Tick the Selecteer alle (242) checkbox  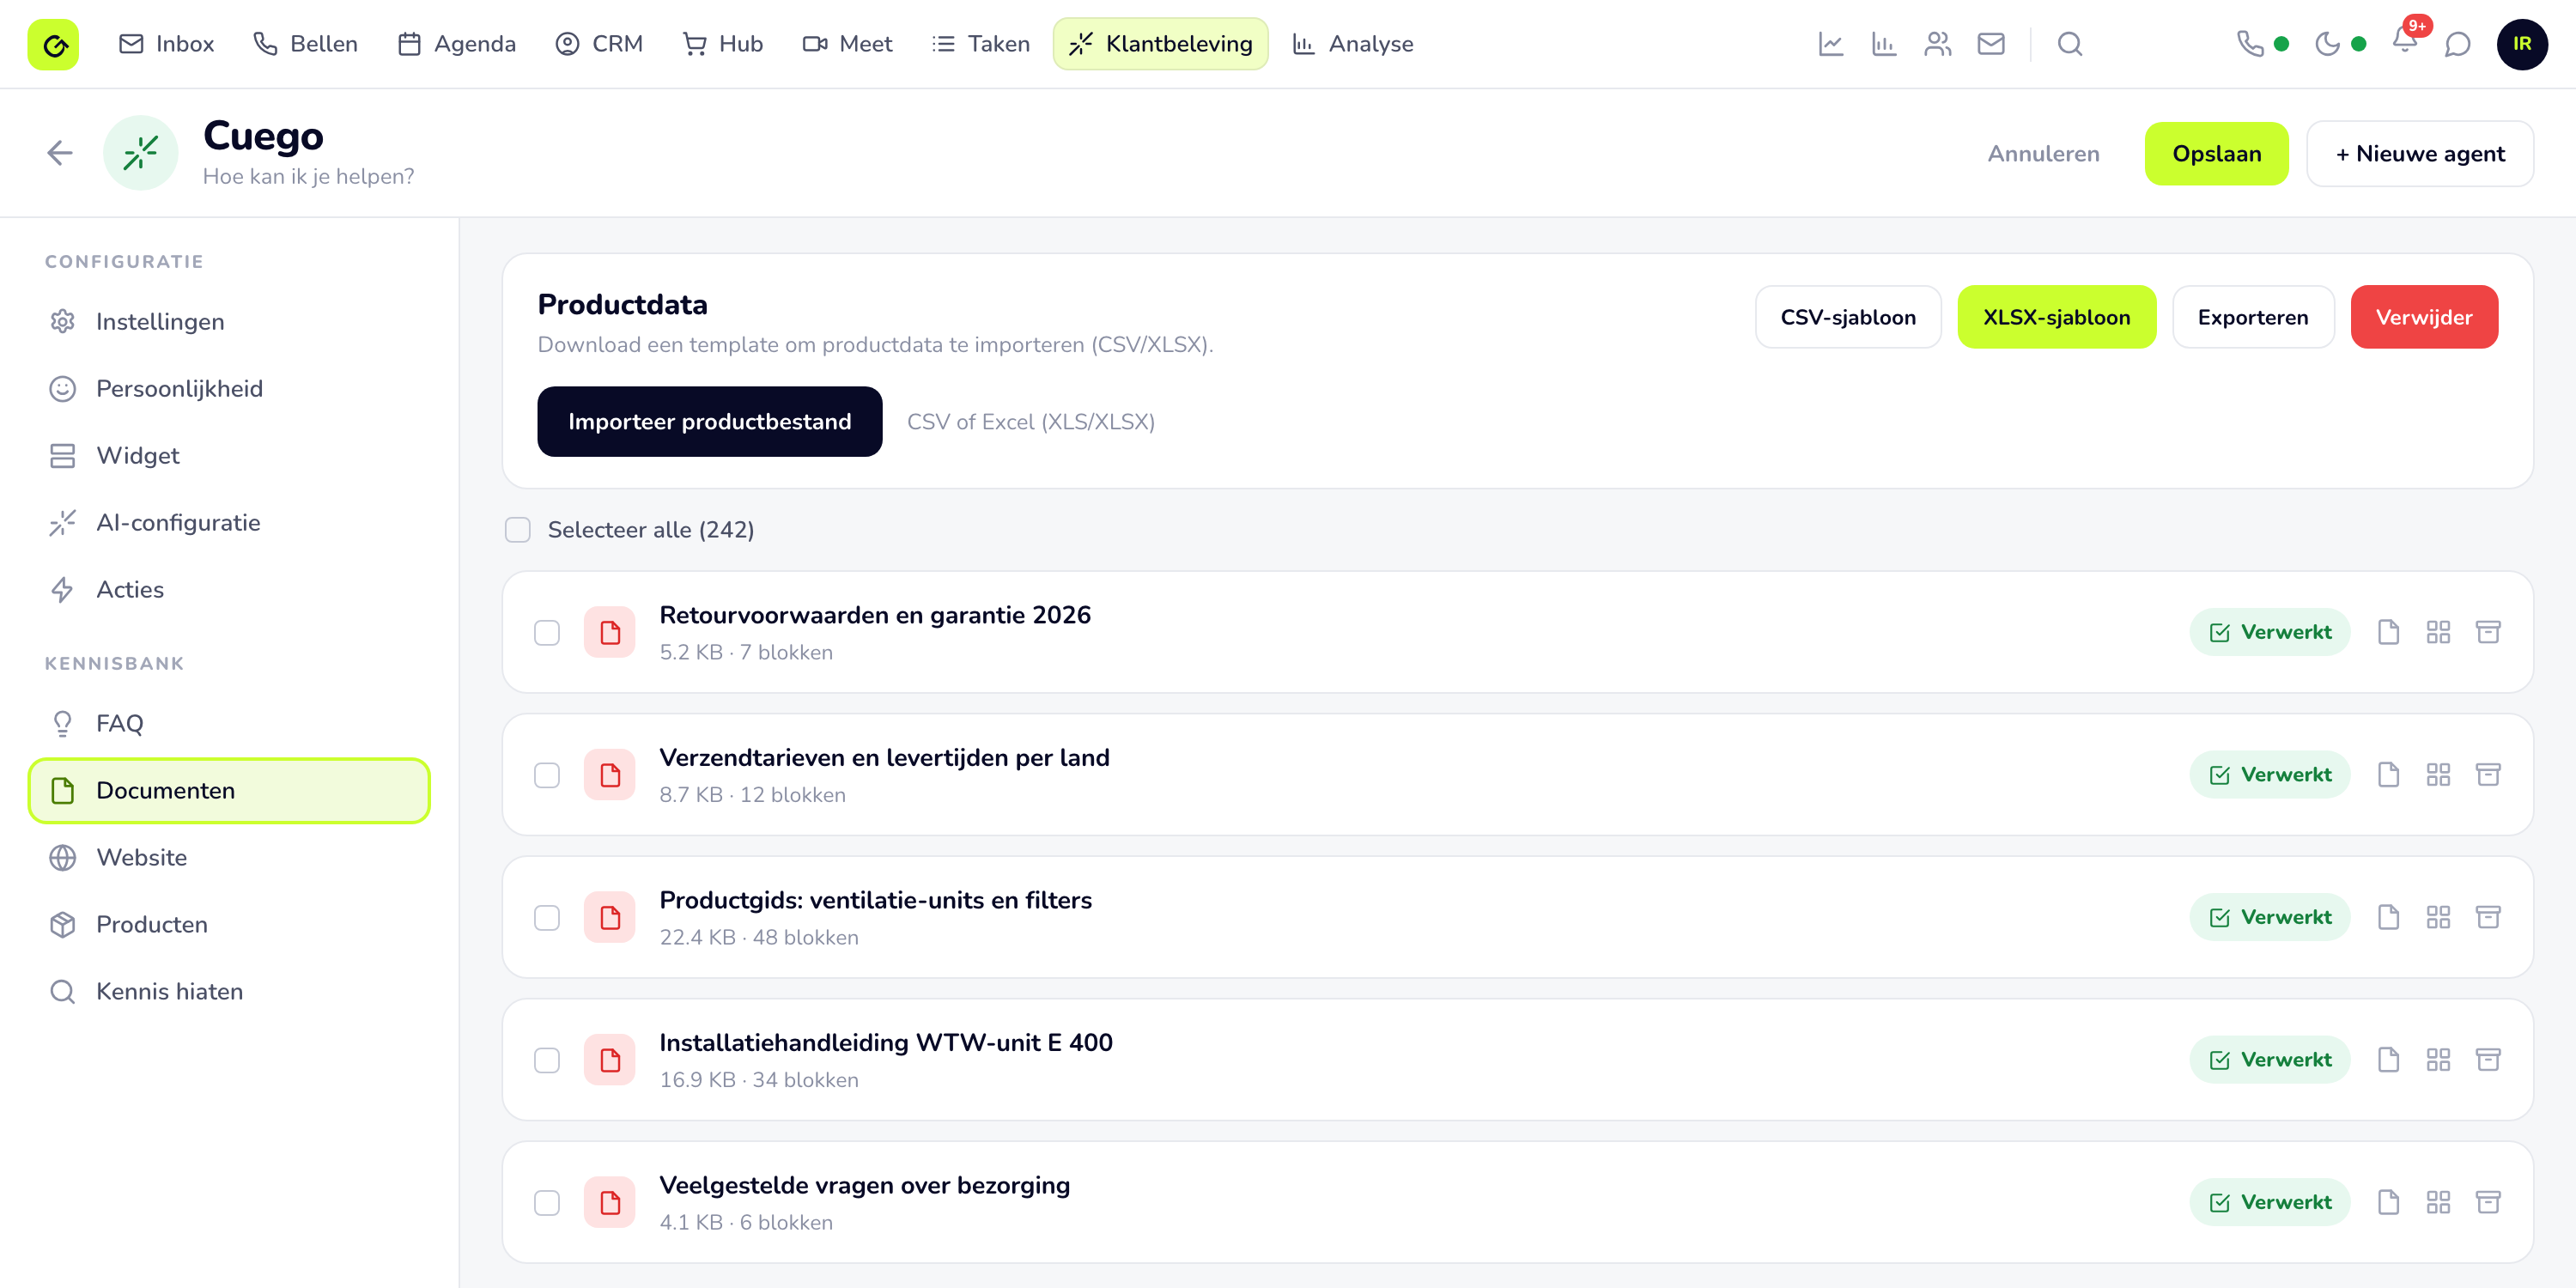click(517, 530)
